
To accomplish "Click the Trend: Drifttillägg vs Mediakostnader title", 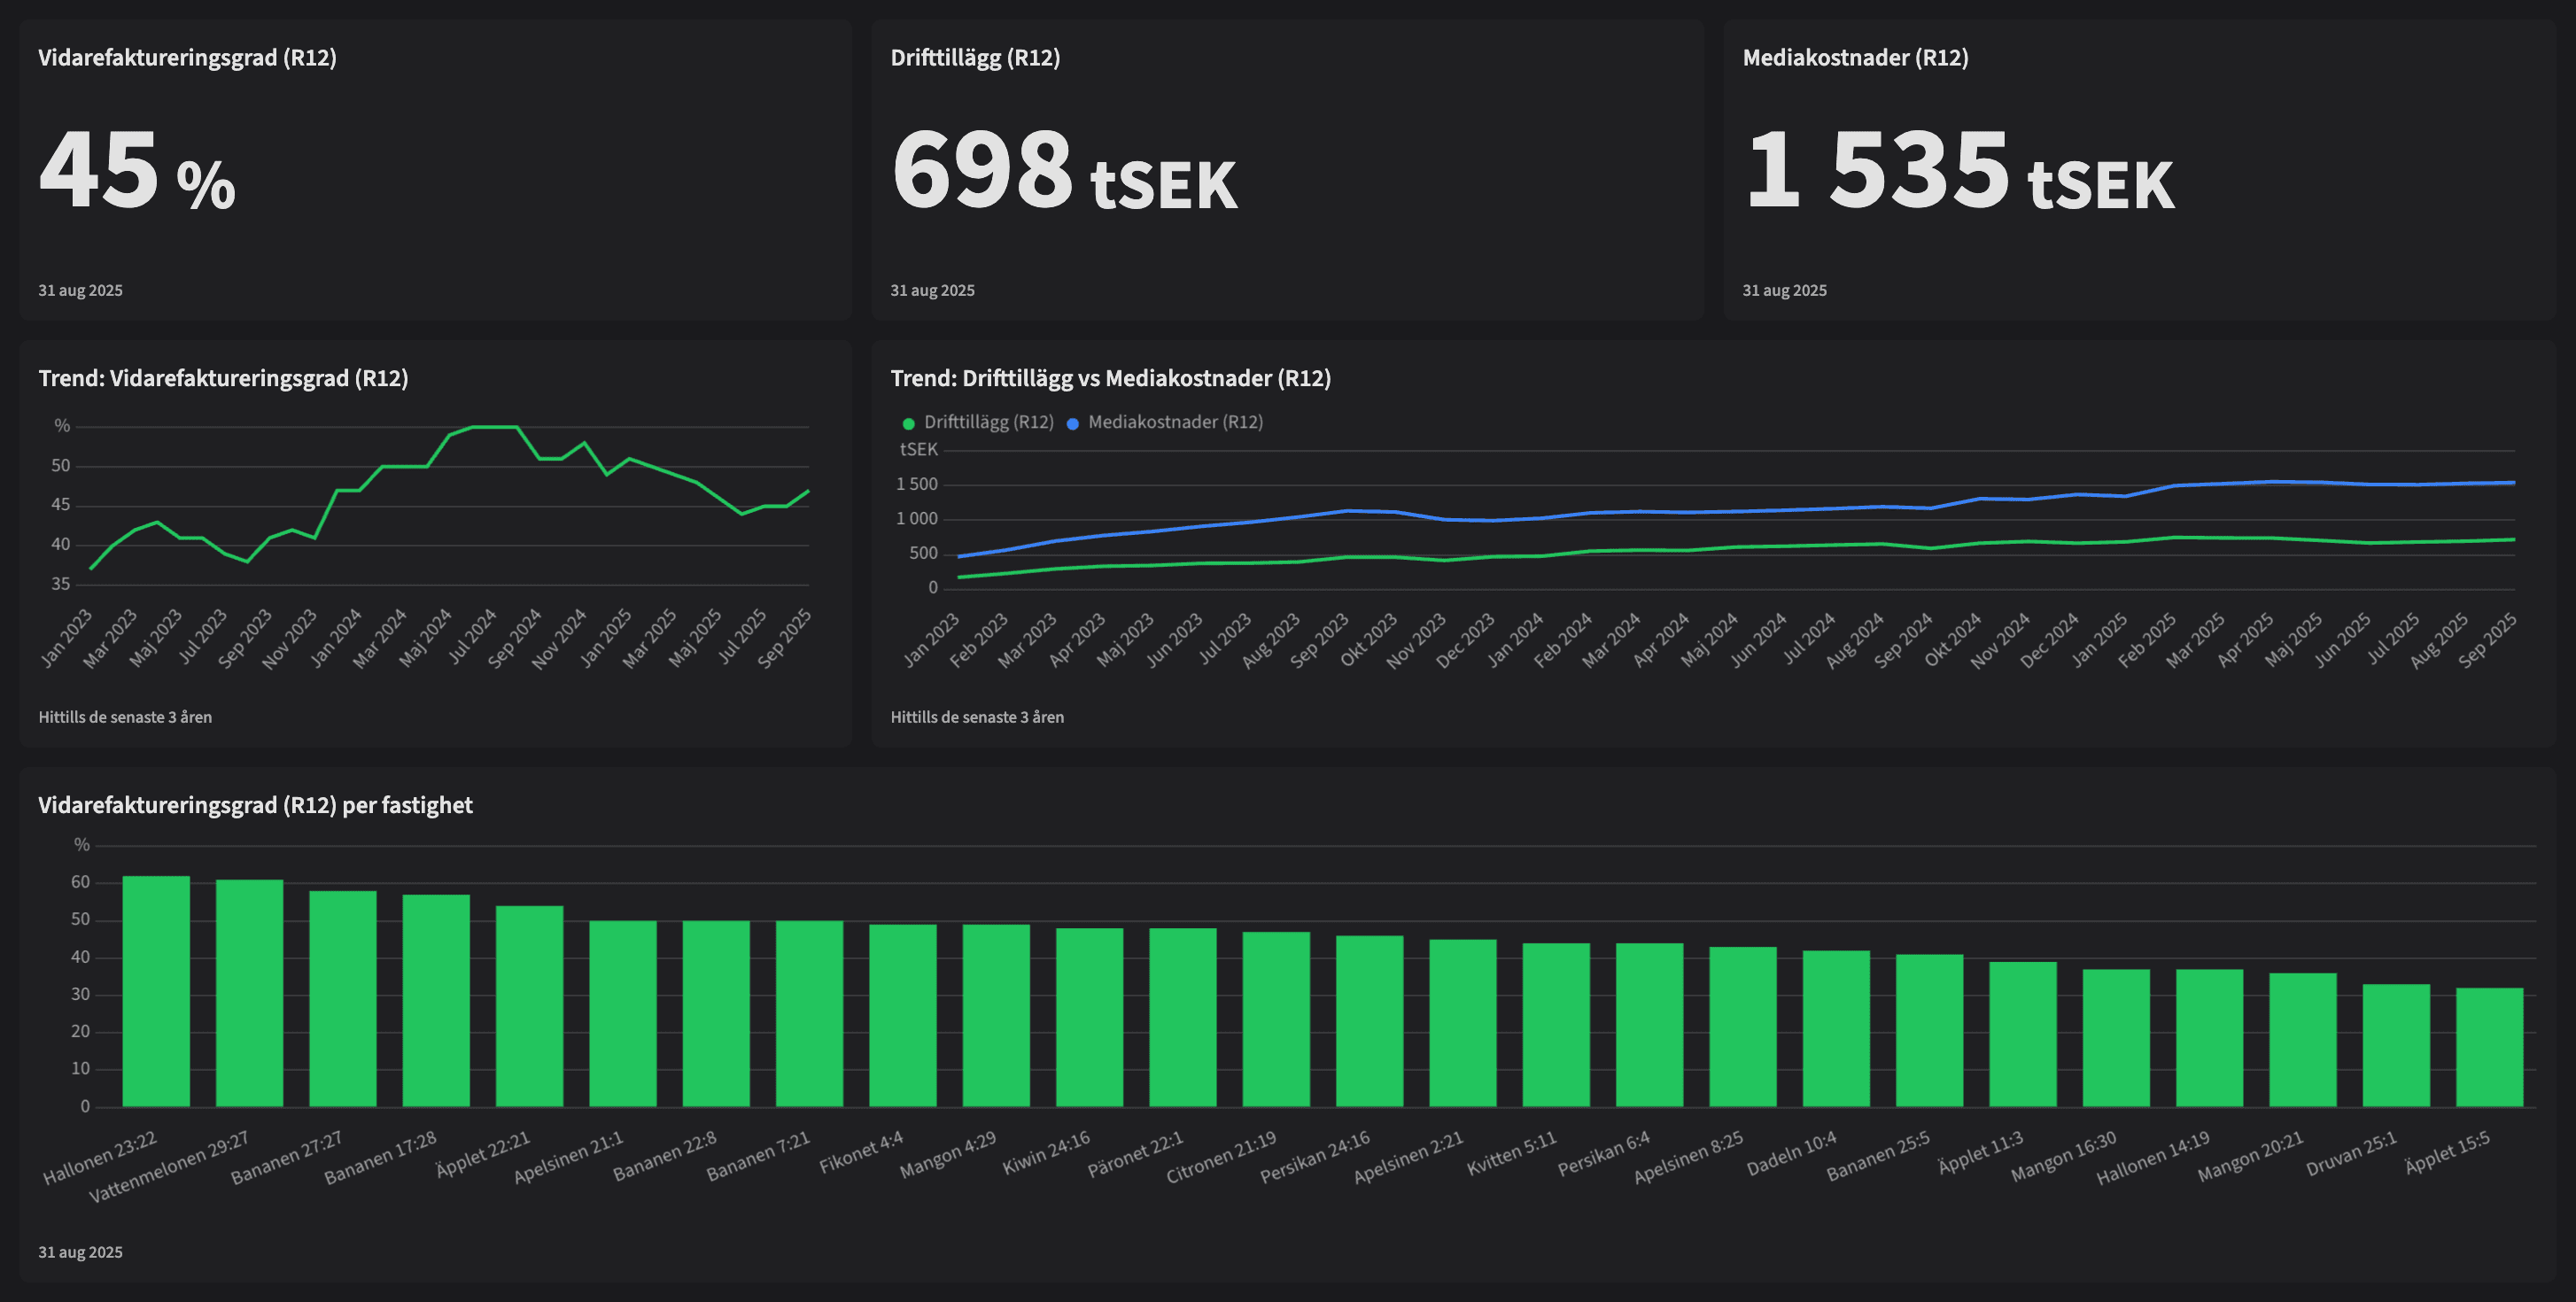I will pyautogui.click(x=1110, y=378).
